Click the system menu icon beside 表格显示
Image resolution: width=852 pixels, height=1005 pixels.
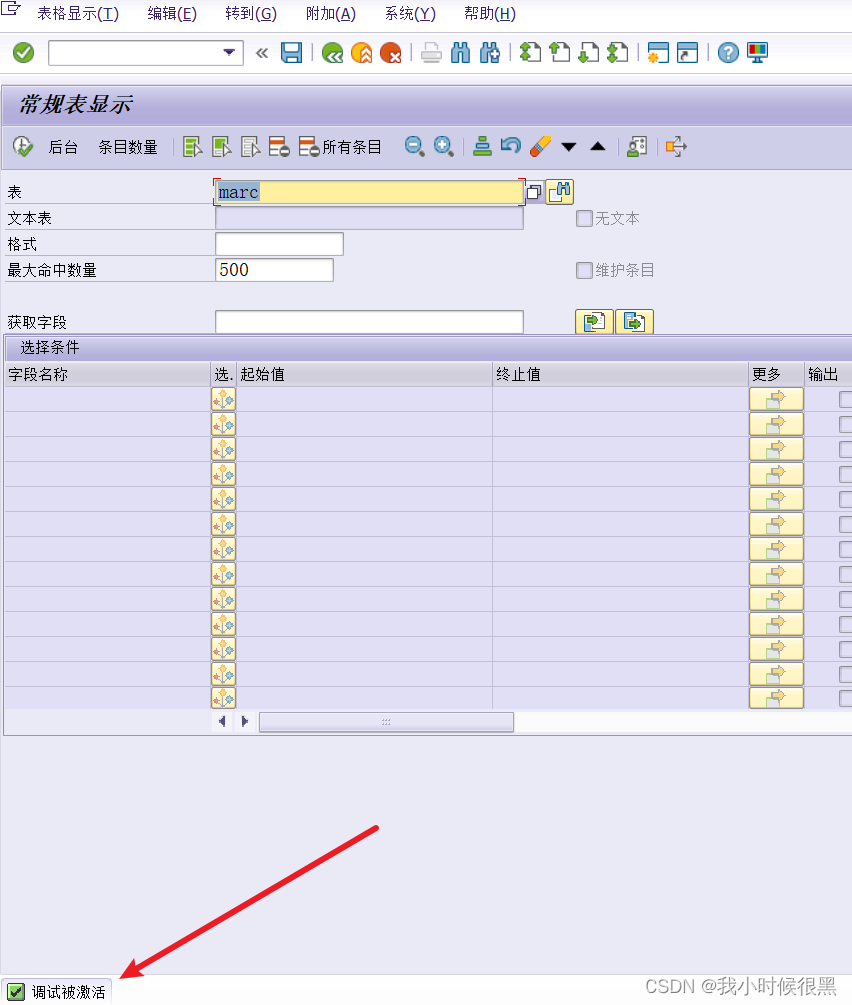(10, 9)
